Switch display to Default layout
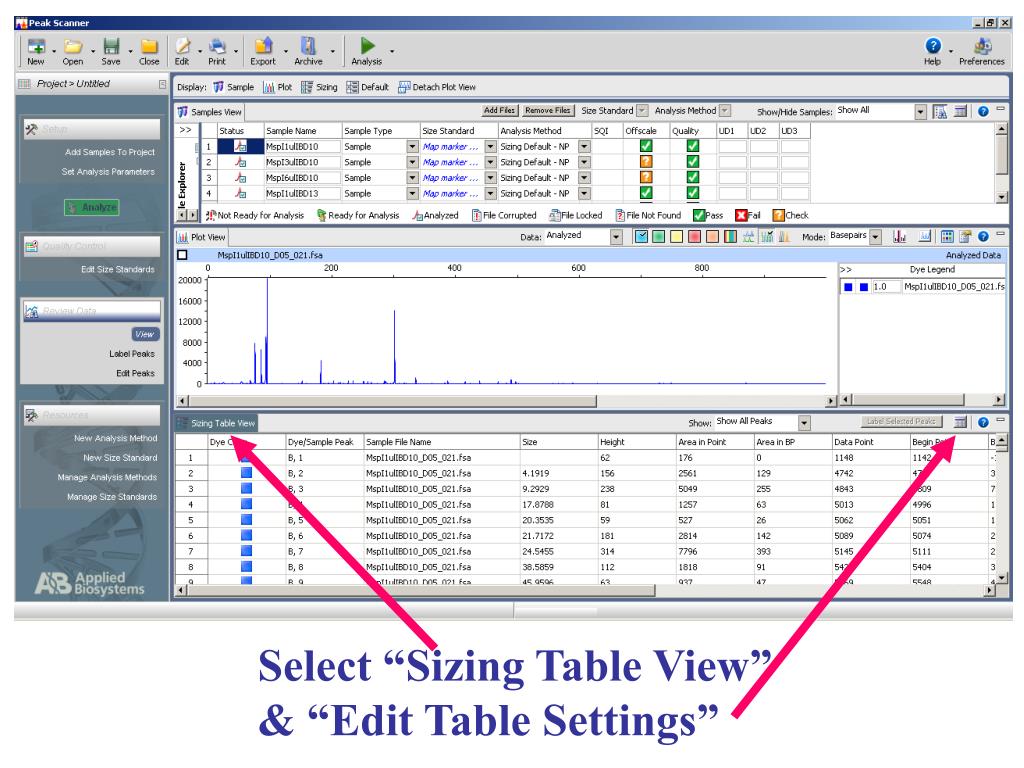The height and width of the screenshot is (768, 1024). click(x=367, y=87)
